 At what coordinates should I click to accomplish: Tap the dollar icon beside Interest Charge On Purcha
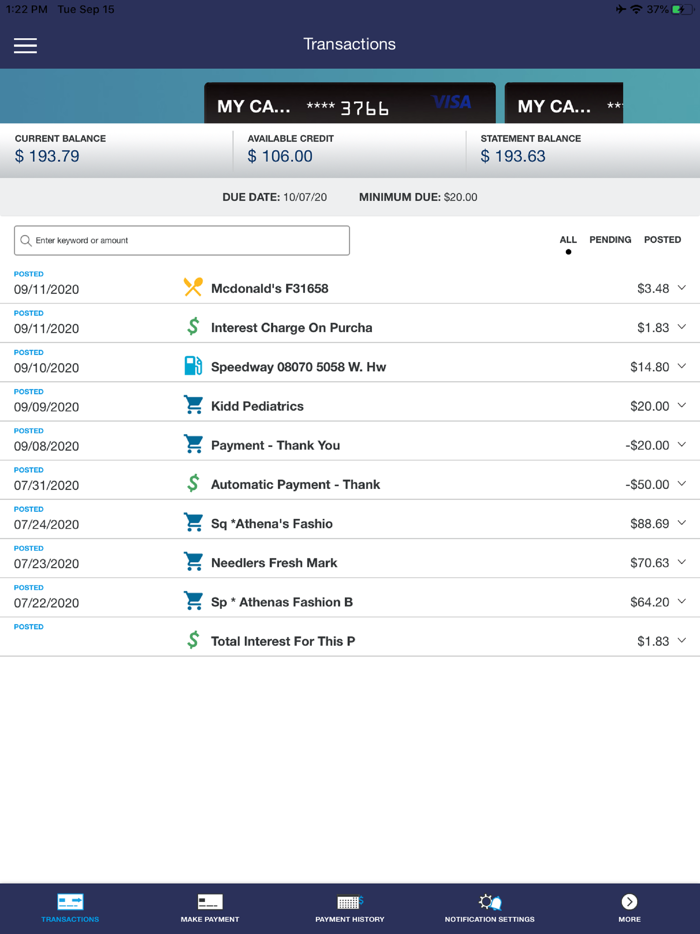[x=193, y=327]
